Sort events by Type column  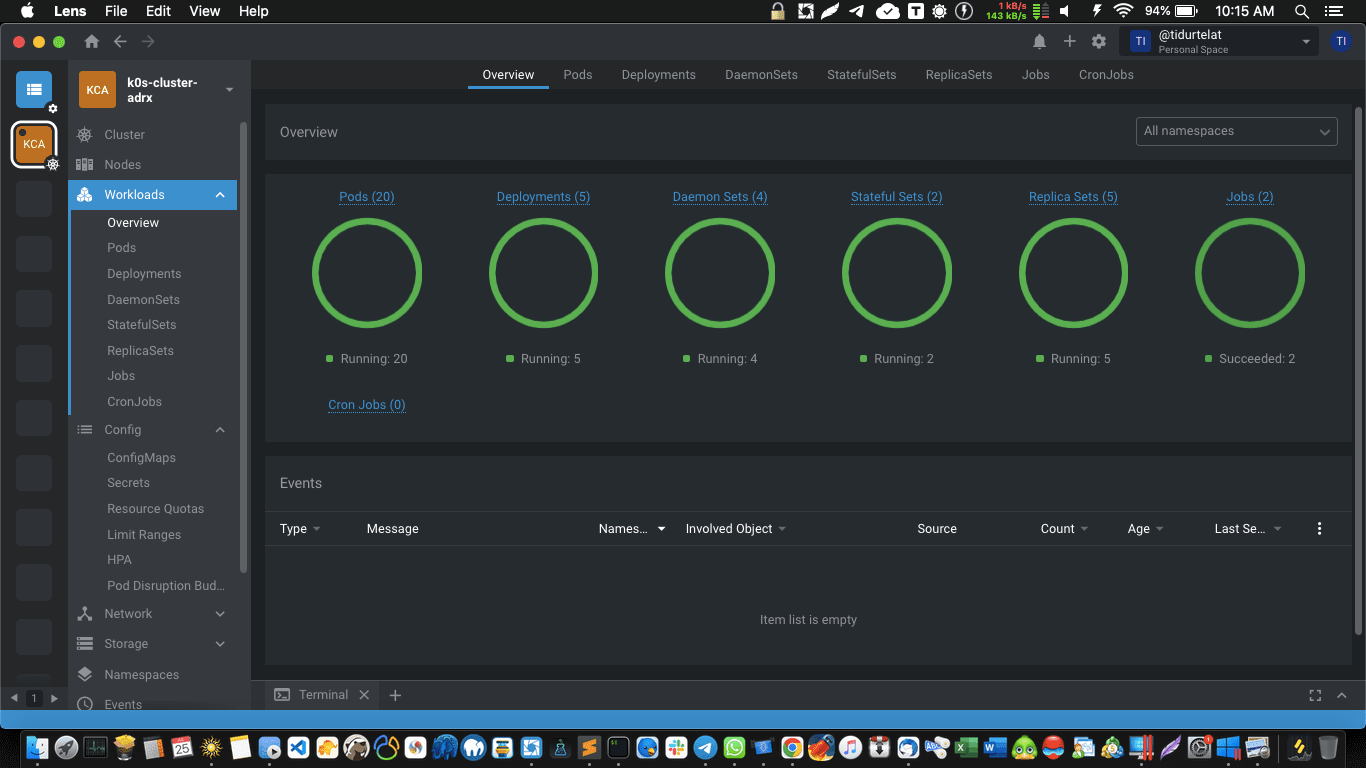(x=300, y=529)
